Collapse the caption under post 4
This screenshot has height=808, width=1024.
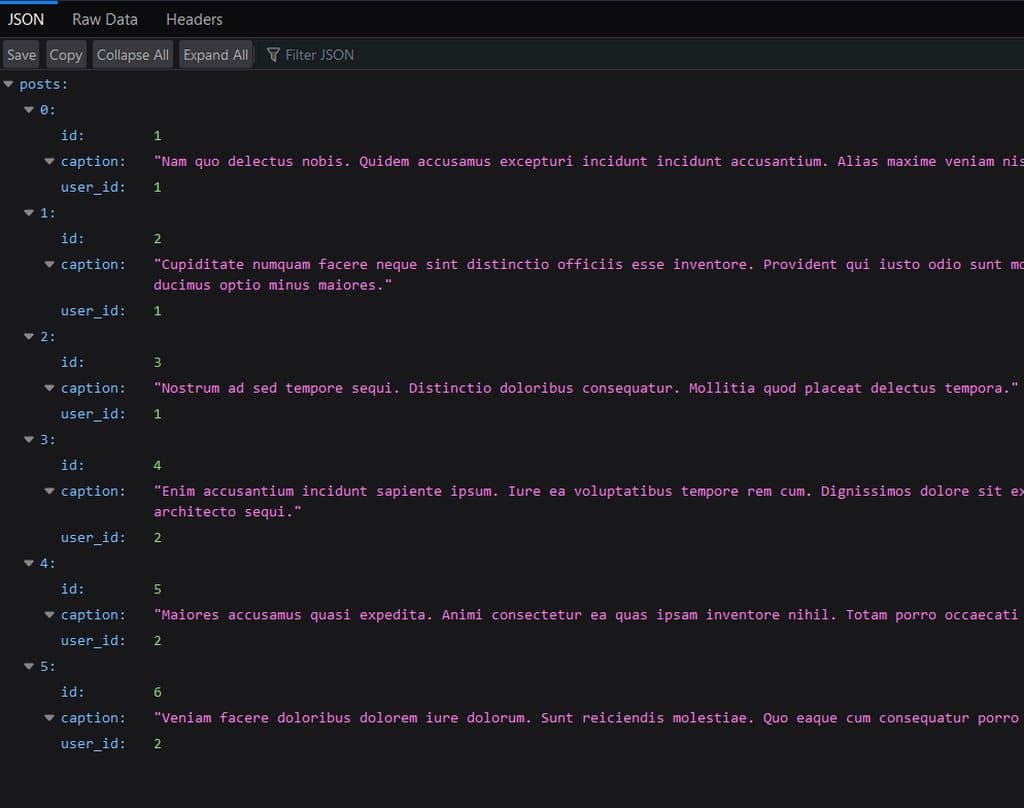point(49,614)
